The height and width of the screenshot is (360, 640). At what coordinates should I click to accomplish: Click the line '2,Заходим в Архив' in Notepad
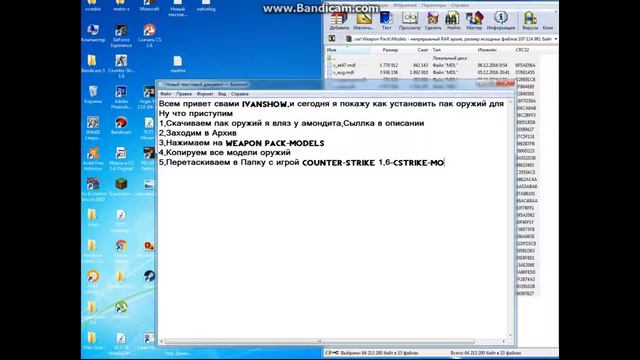(198, 133)
